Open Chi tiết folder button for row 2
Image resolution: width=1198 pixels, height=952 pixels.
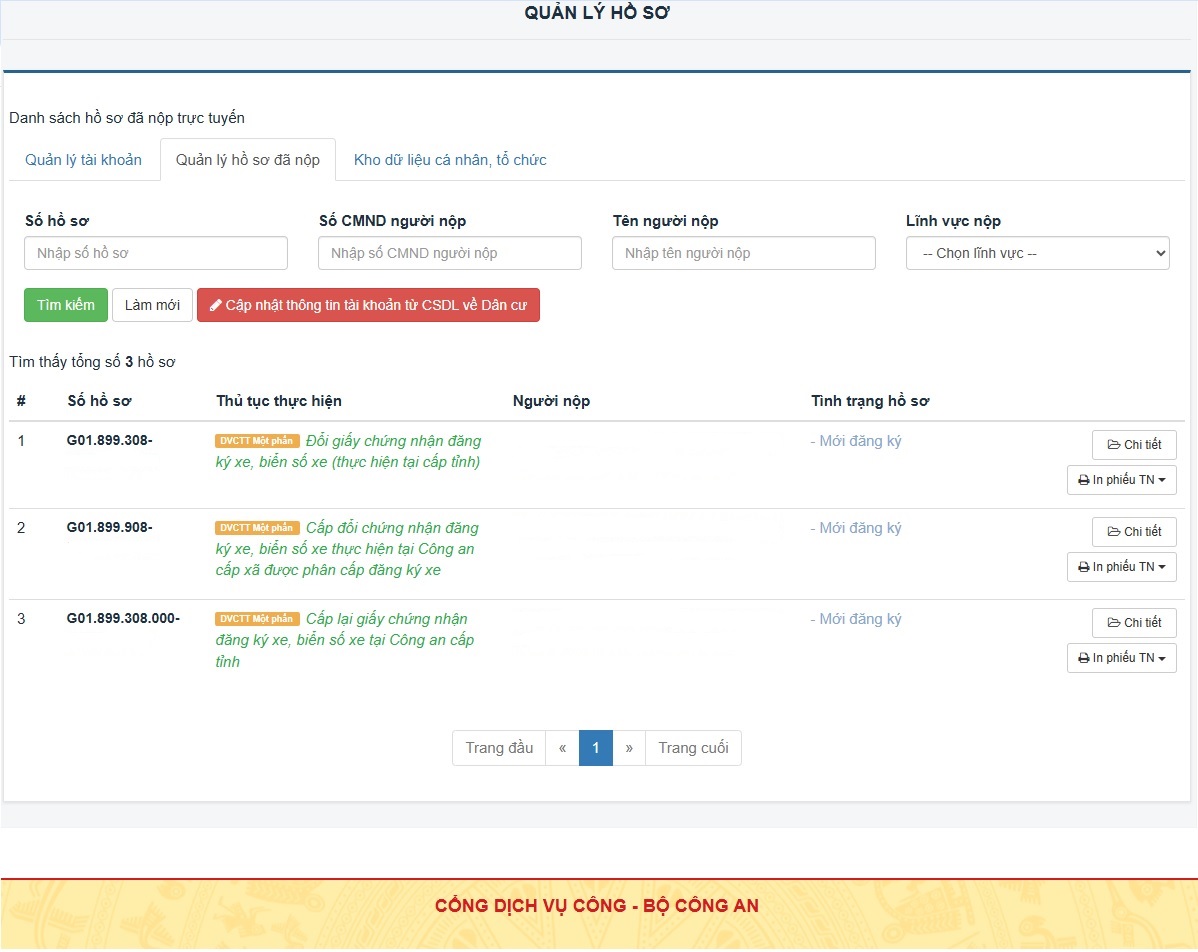coord(1135,532)
